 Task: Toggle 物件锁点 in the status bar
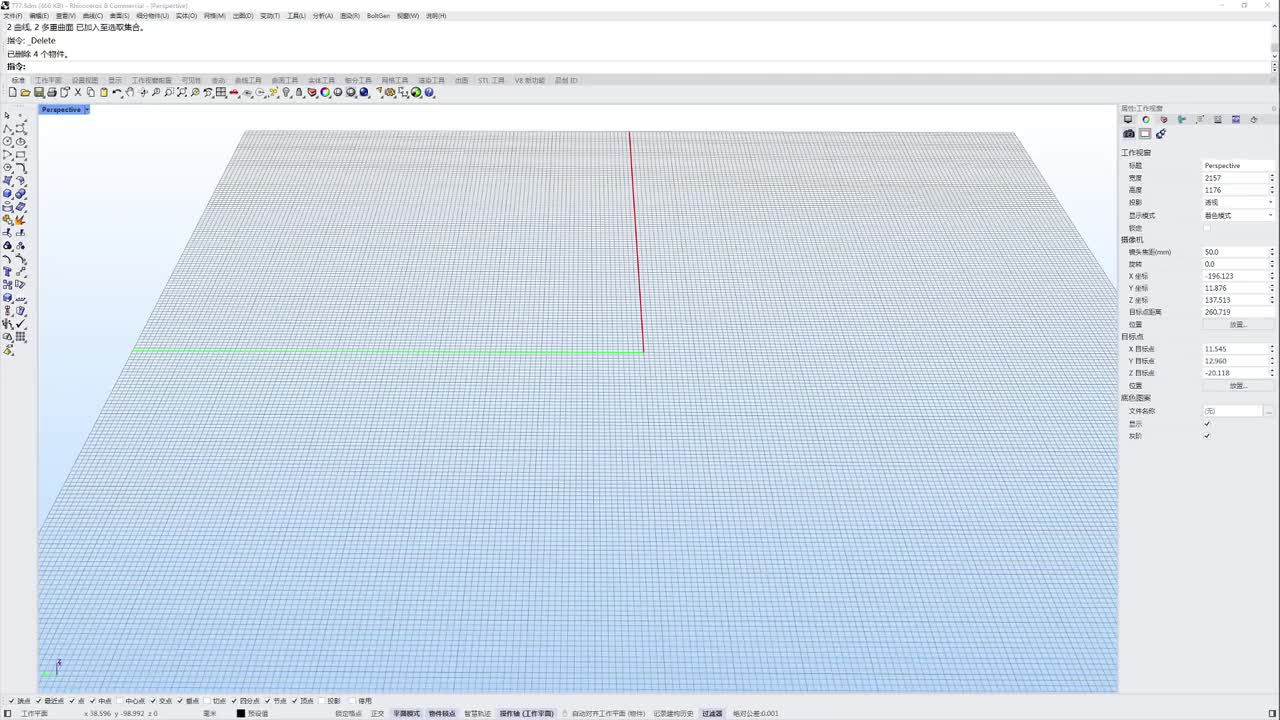point(442,714)
